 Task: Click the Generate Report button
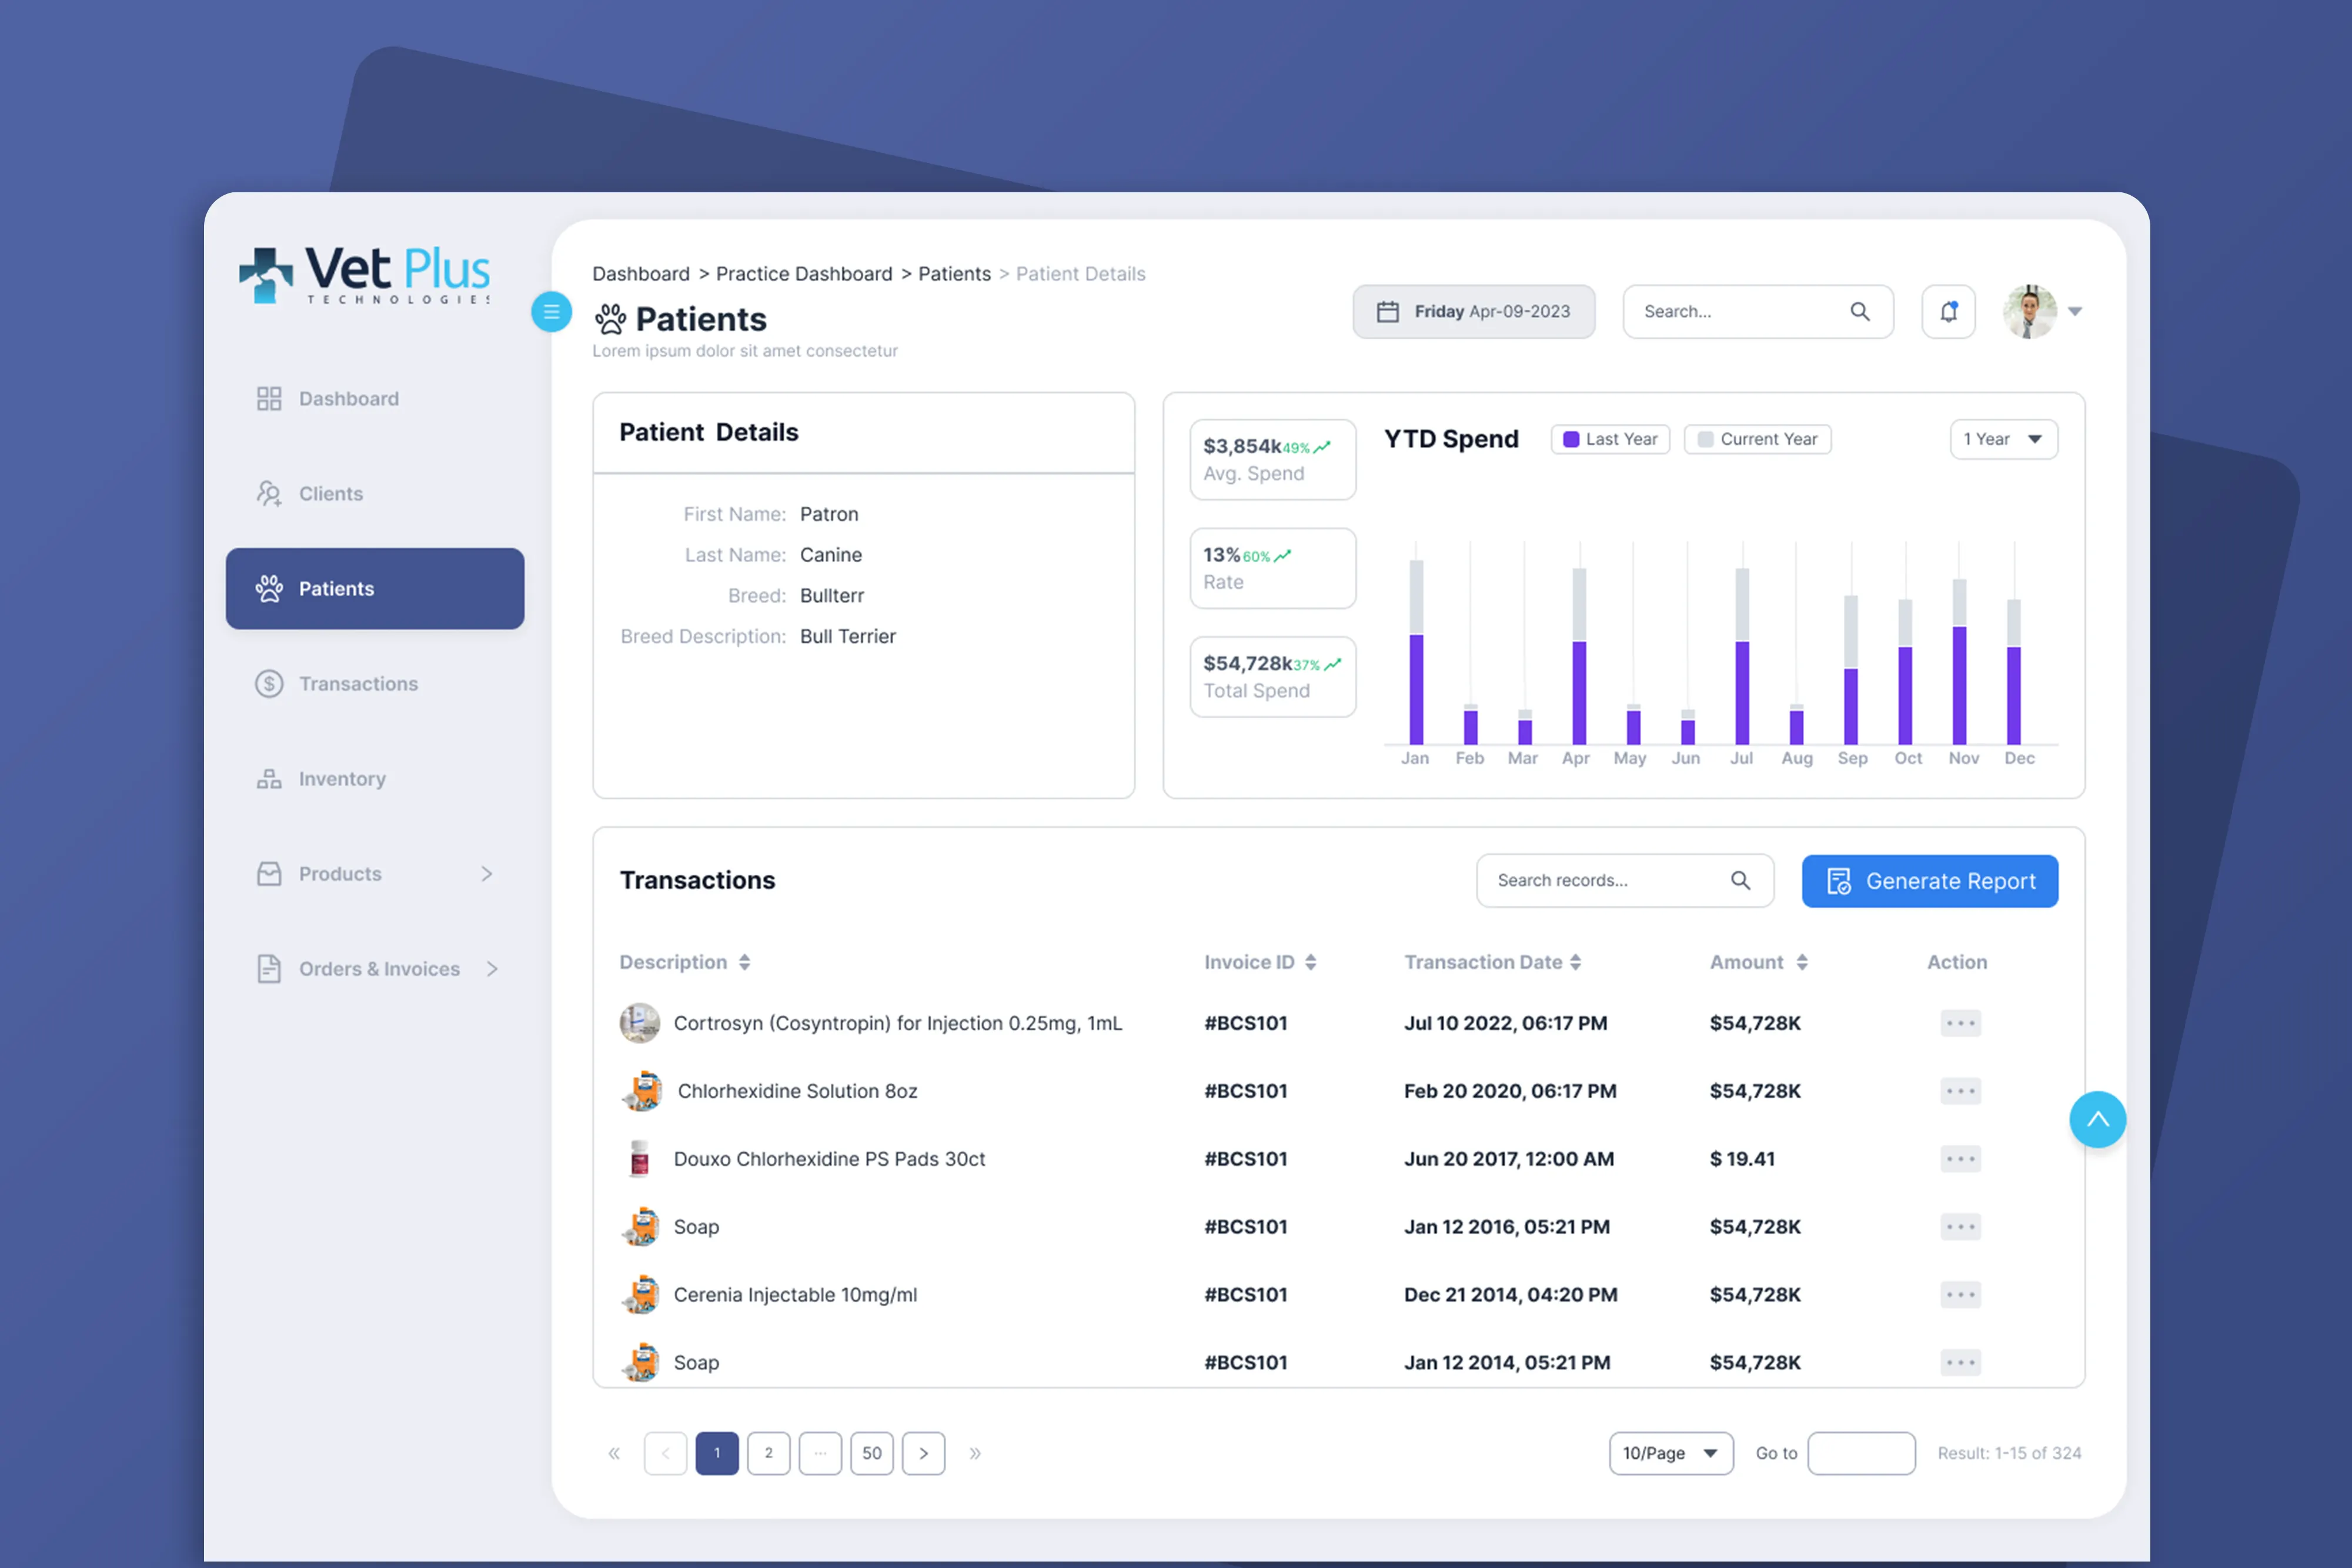(x=1929, y=881)
